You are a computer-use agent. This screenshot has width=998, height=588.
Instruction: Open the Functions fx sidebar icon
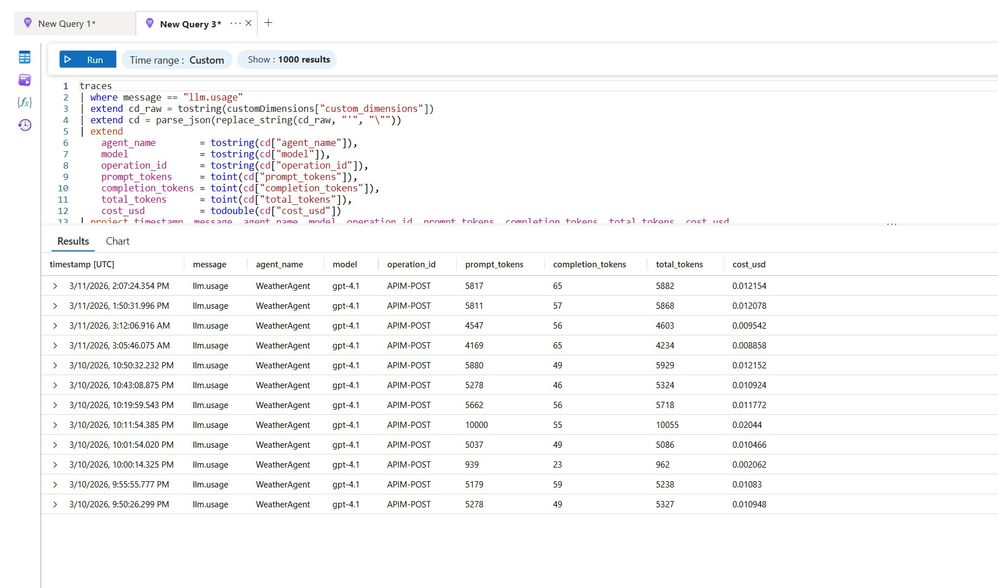point(25,102)
